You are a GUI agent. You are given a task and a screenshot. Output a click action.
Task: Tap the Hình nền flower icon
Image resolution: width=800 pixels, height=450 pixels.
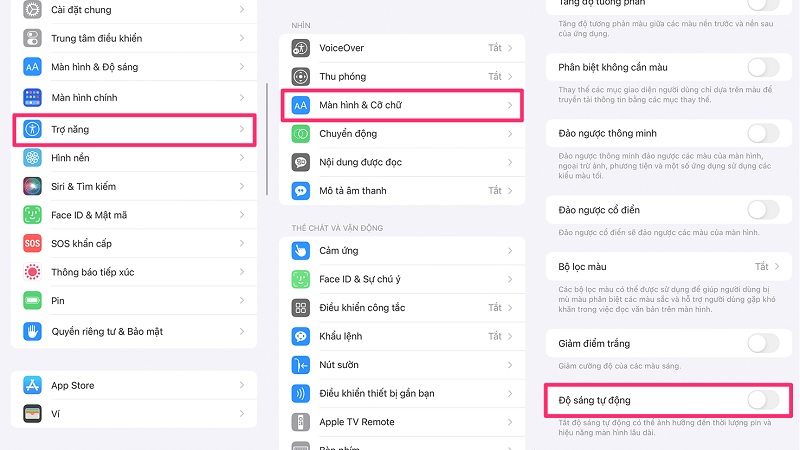[32, 158]
